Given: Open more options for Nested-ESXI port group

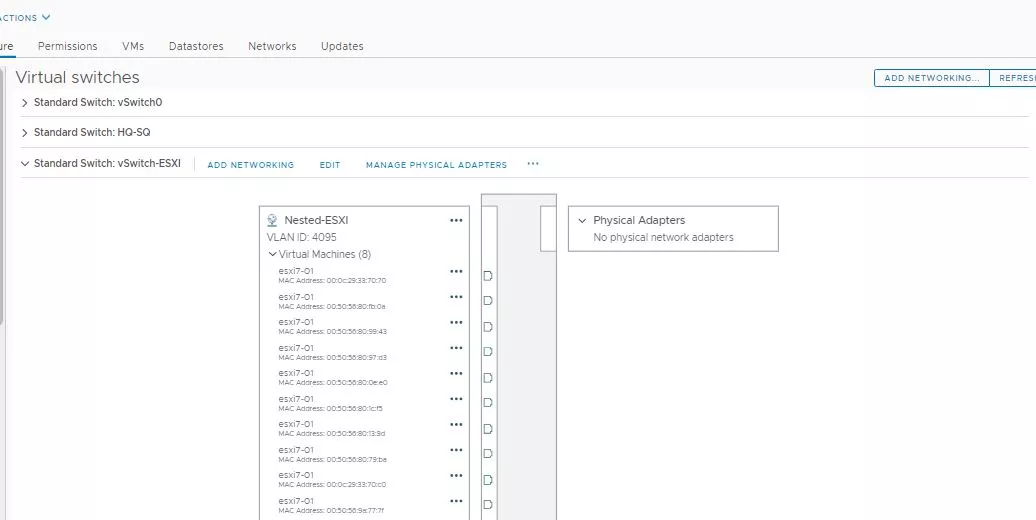Looking at the screenshot, I should pos(456,221).
